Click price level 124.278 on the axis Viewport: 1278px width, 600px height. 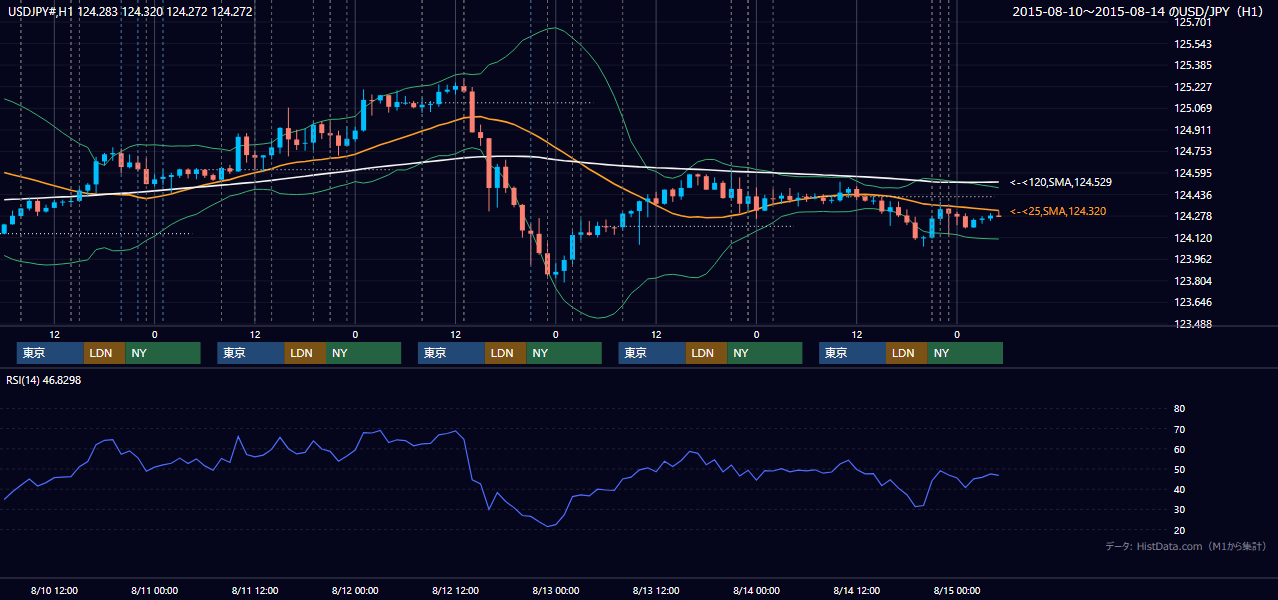(1193, 216)
